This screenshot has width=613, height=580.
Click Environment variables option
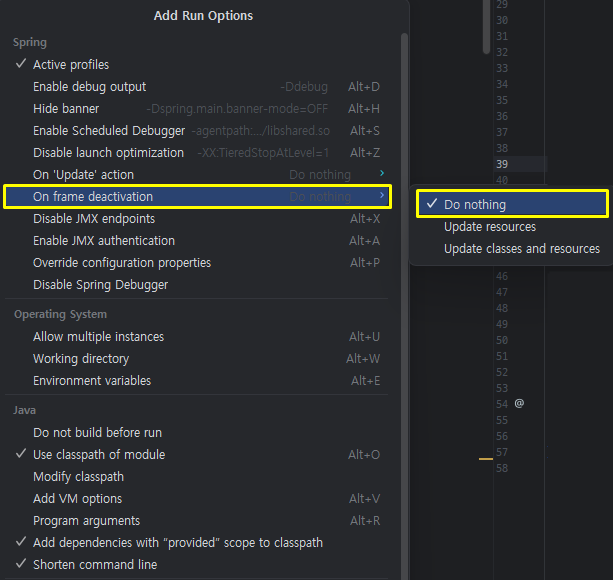pyautogui.click(x=197, y=380)
